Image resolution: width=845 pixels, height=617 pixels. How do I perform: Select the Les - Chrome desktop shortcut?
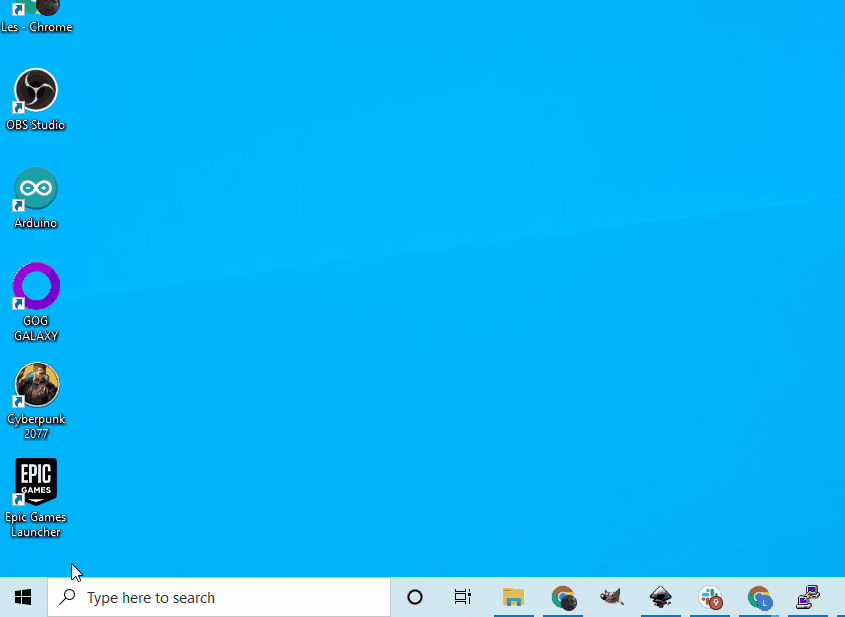click(x=36, y=10)
